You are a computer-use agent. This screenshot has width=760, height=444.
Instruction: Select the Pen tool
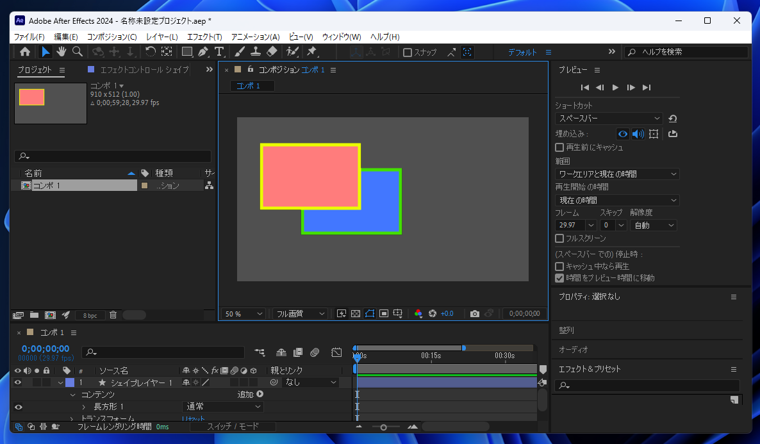(x=203, y=52)
